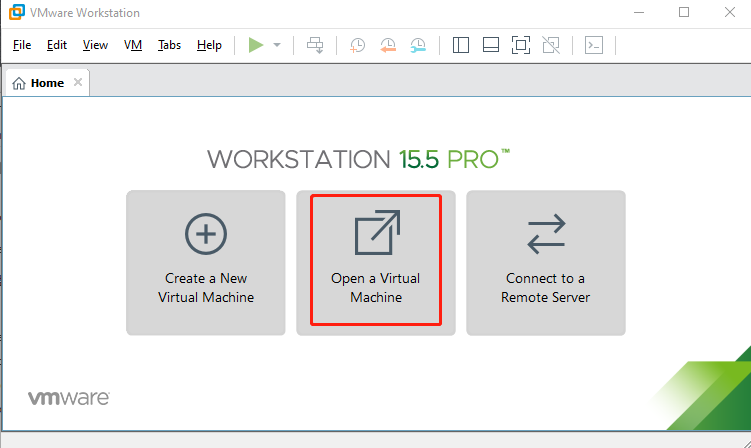751x448 pixels.
Task: Open the View menu
Action: pyautogui.click(x=95, y=45)
